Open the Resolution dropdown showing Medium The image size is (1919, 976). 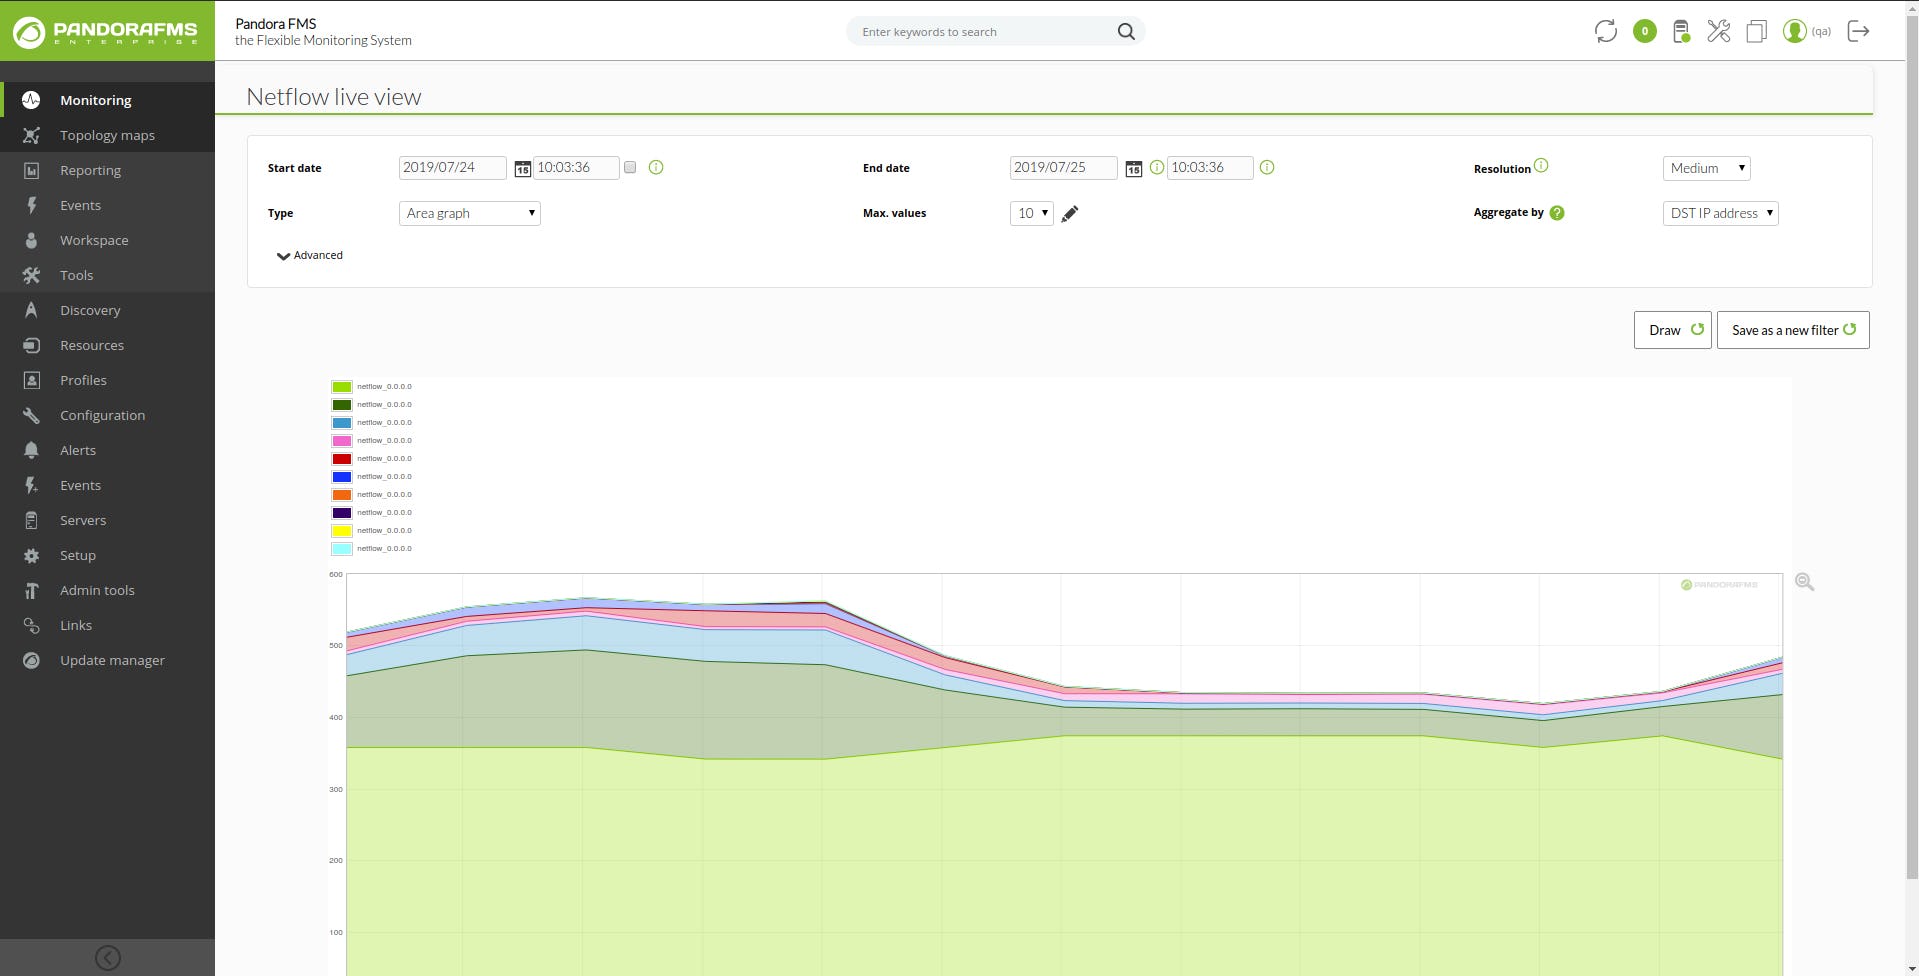point(1706,168)
